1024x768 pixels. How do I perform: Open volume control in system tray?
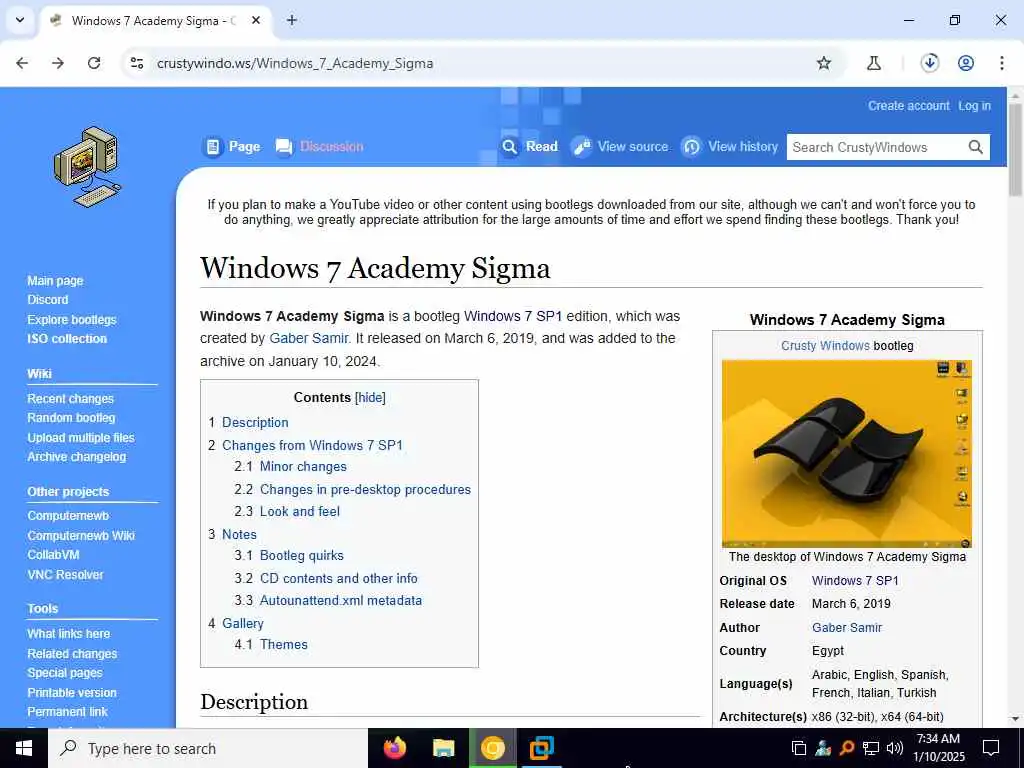[x=895, y=748]
